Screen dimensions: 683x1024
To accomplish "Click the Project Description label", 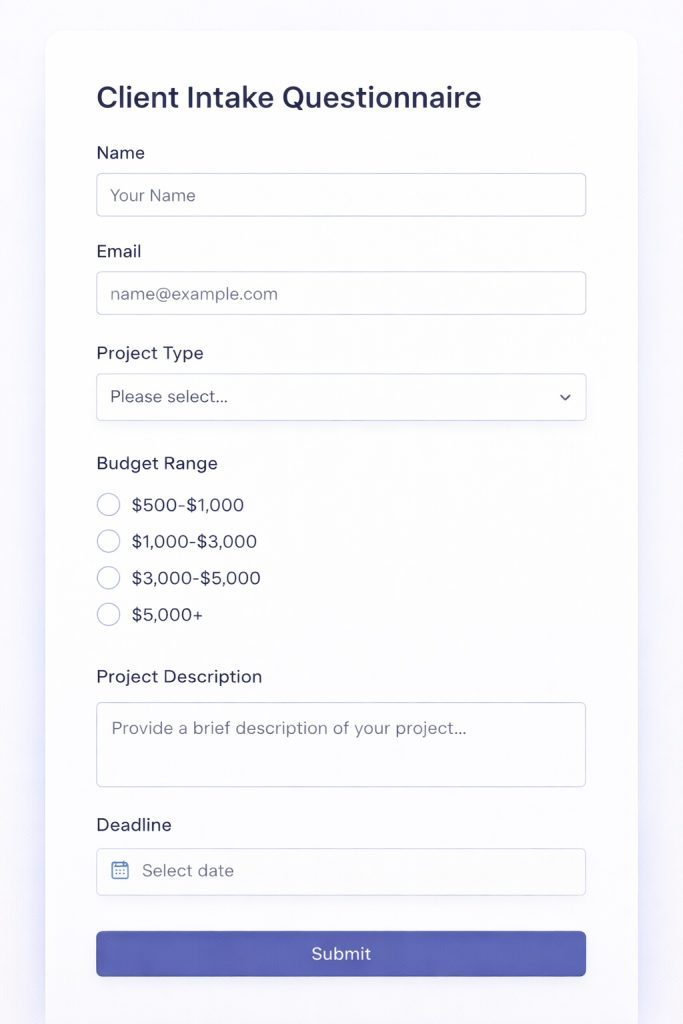I will 179,676.
